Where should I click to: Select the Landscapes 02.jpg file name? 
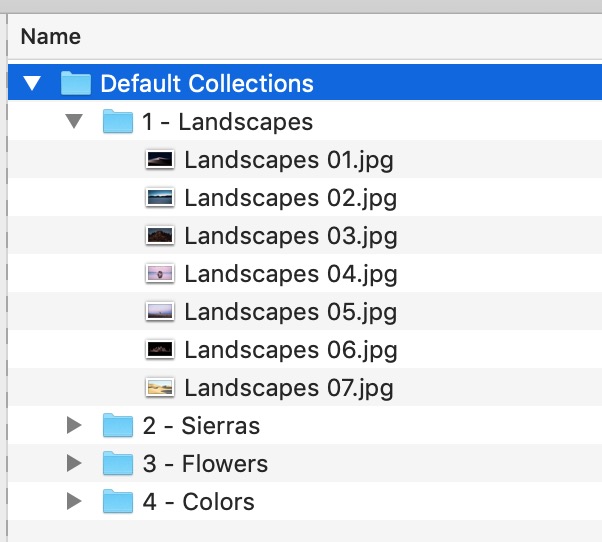290,198
